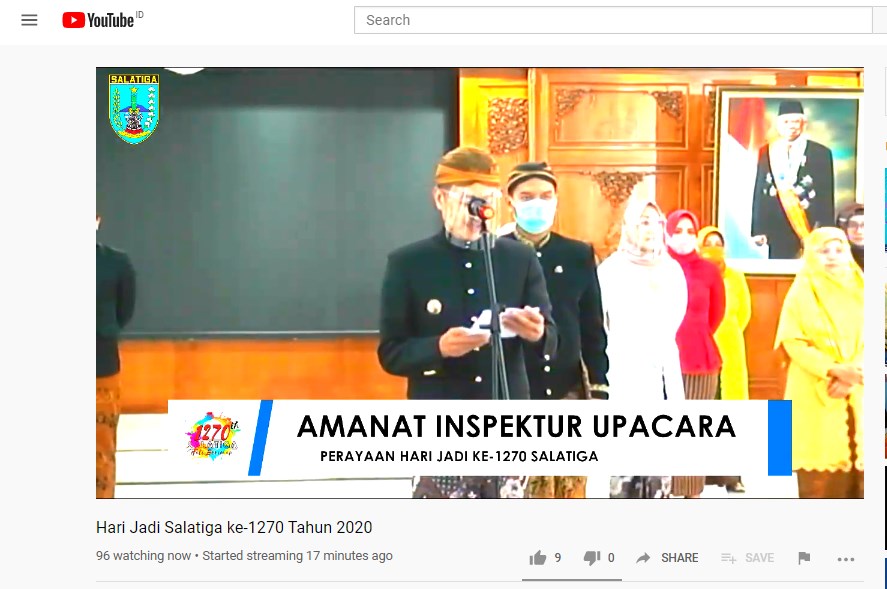Click the 96 watching now text
This screenshot has width=887, height=589.
[144, 556]
